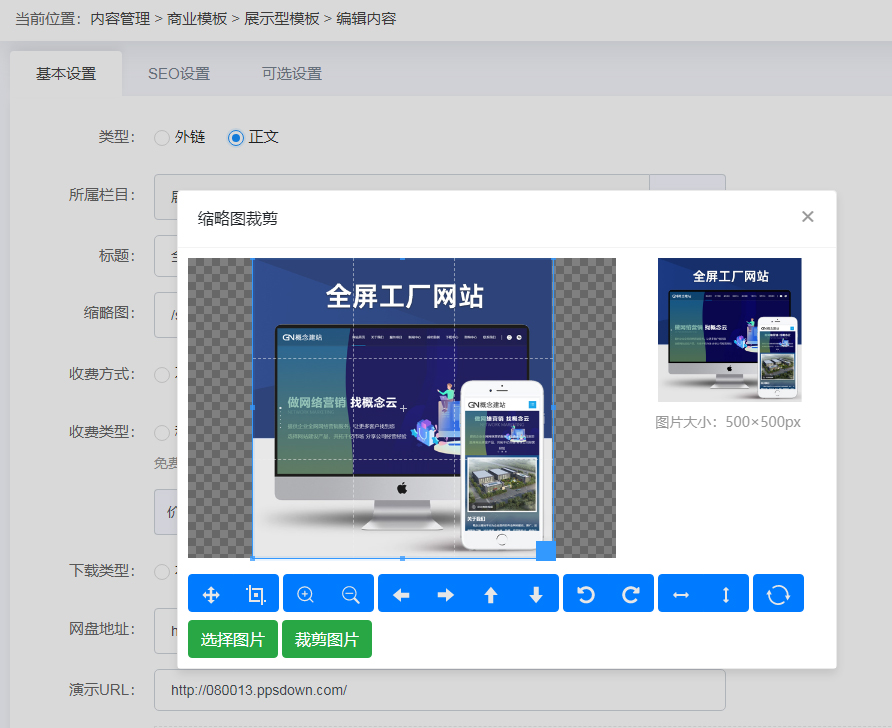Reset the cropper with refresh icon

(778, 594)
